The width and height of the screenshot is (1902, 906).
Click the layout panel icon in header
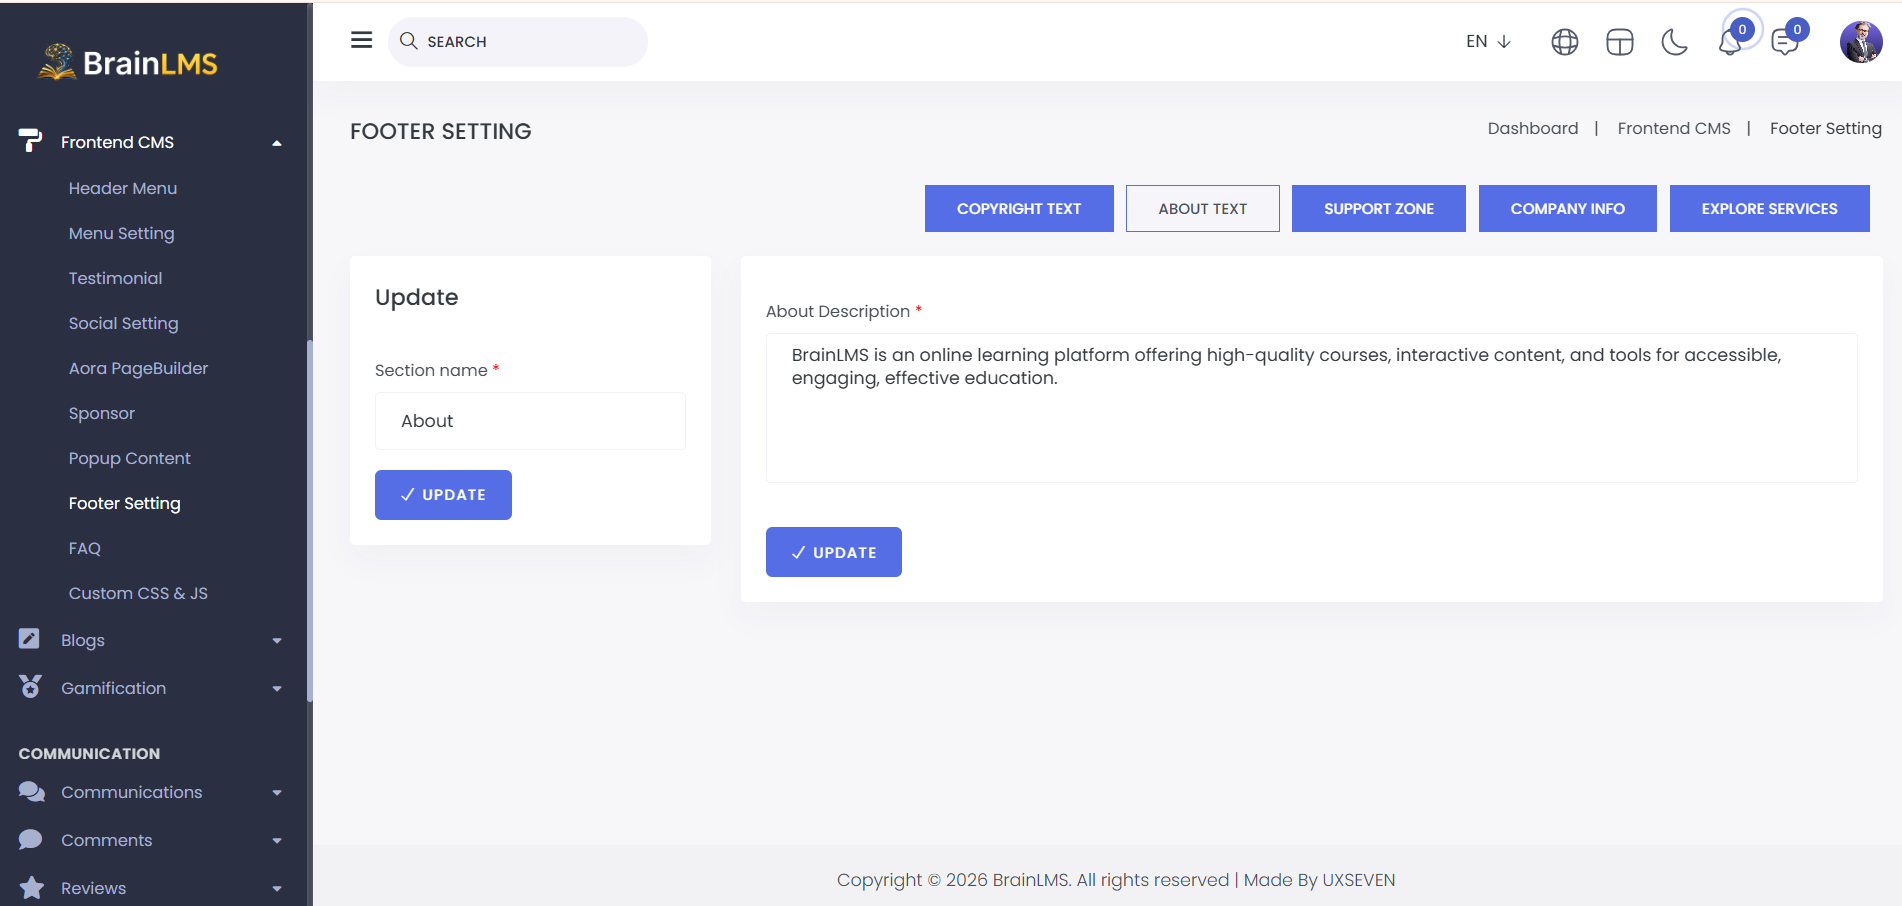(x=1619, y=42)
